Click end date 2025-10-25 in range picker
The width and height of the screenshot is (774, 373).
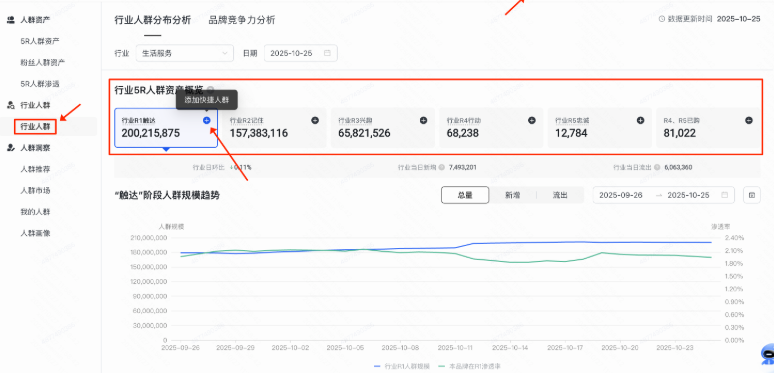(688, 195)
